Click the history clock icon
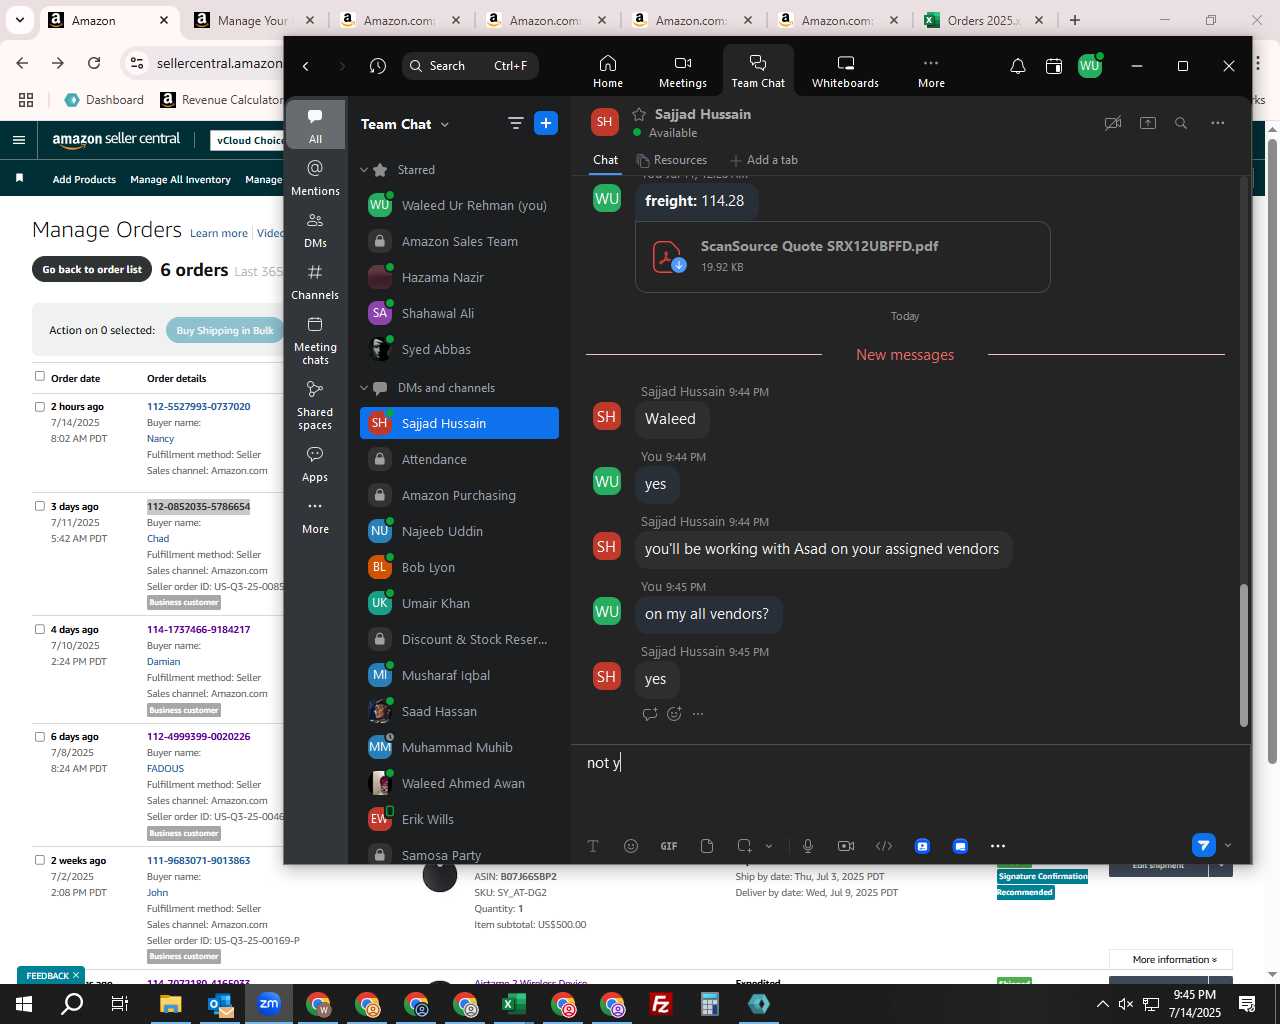Viewport: 1280px width, 1024px height. click(x=377, y=66)
